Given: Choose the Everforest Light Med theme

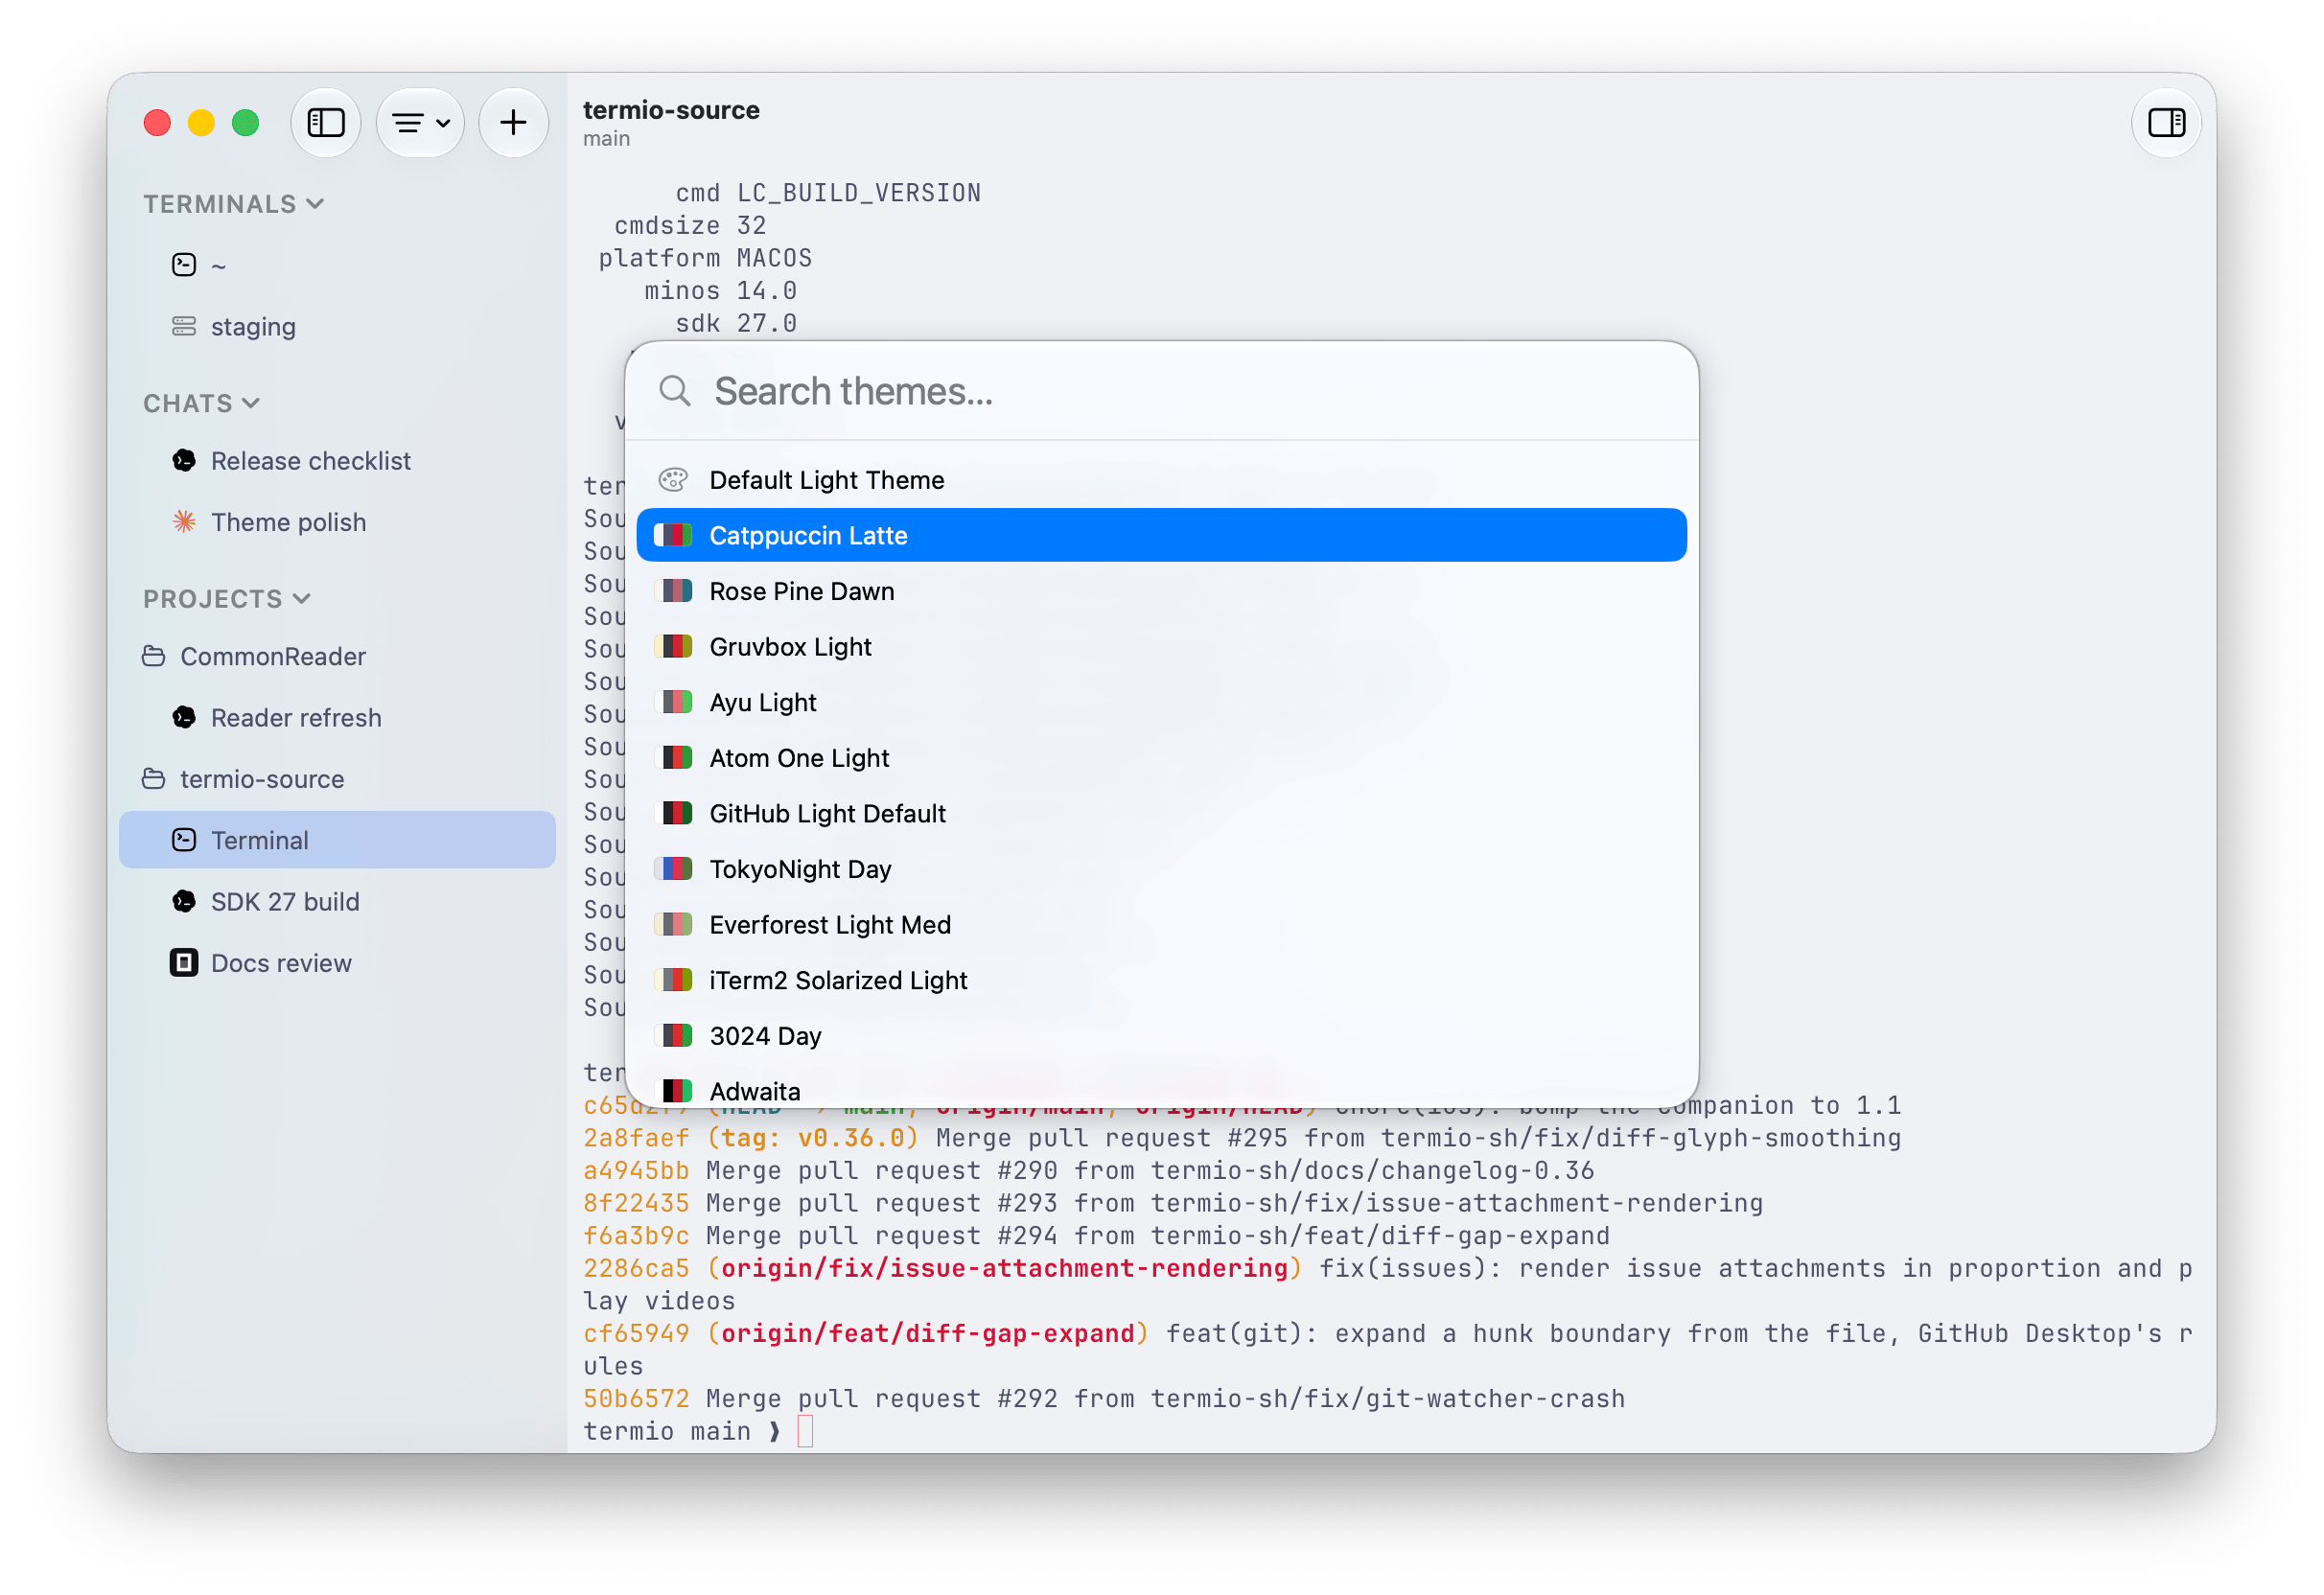Looking at the screenshot, I should tap(1161, 924).
